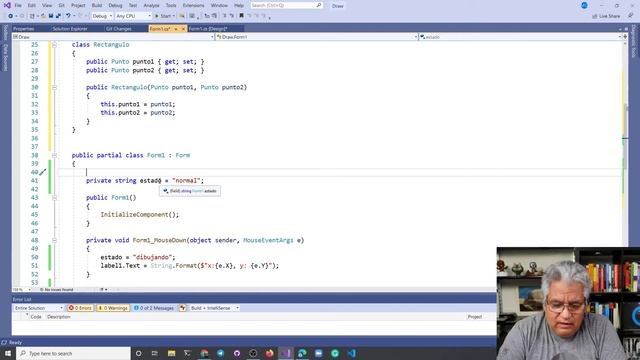640x360 pixels.
Task: Open the Extensions menu
Action: point(193,5)
